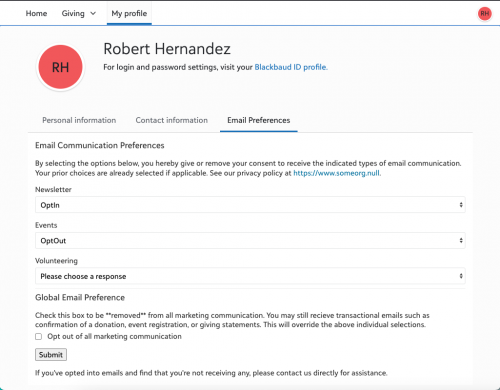This screenshot has width=500, height=390.
Task: Click the Events field label
Action: point(46,225)
